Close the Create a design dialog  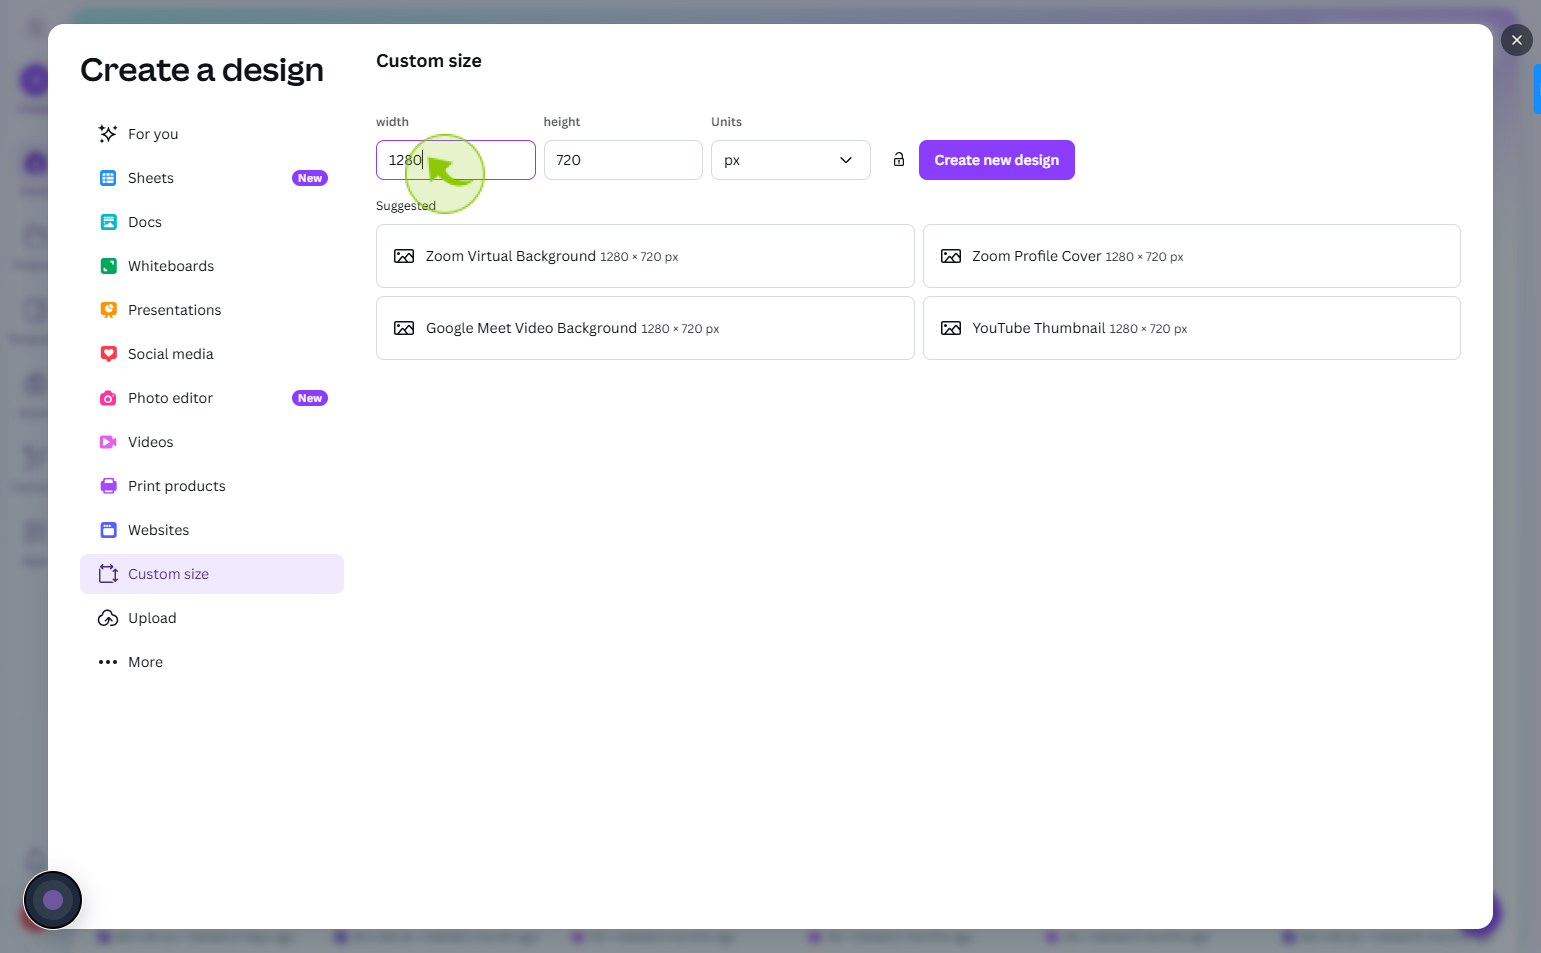click(x=1517, y=40)
